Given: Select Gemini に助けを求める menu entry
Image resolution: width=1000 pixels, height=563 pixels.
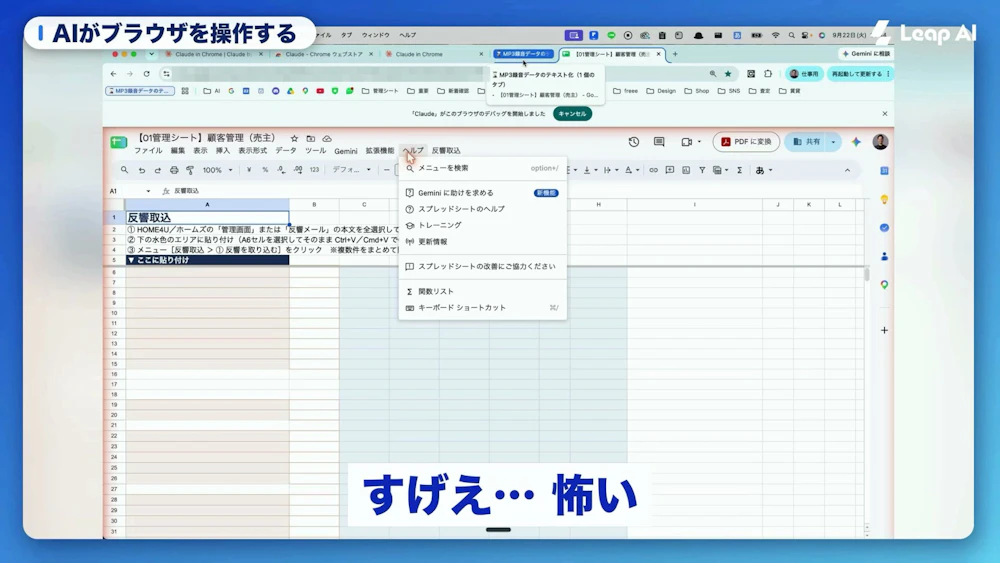Looking at the screenshot, I should coord(482,193).
